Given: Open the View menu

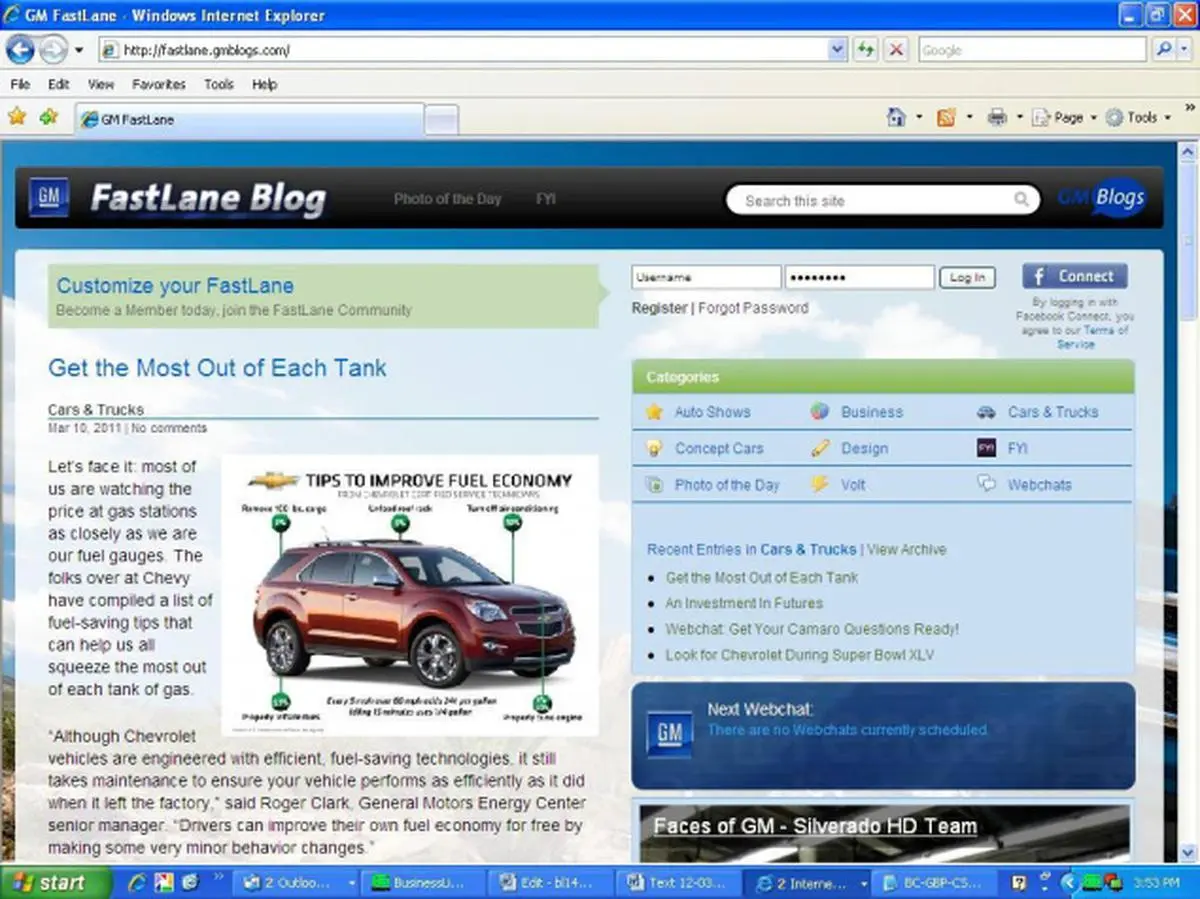Looking at the screenshot, I should point(101,84).
